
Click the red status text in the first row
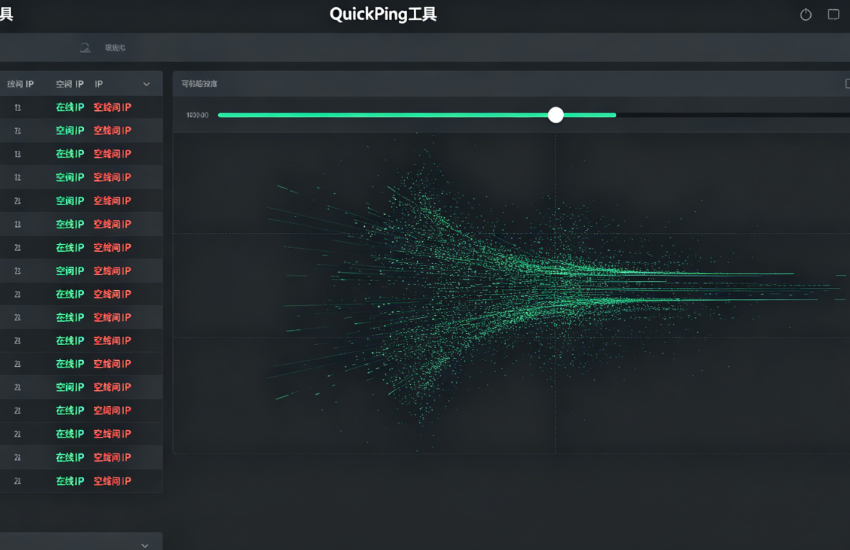(112, 107)
